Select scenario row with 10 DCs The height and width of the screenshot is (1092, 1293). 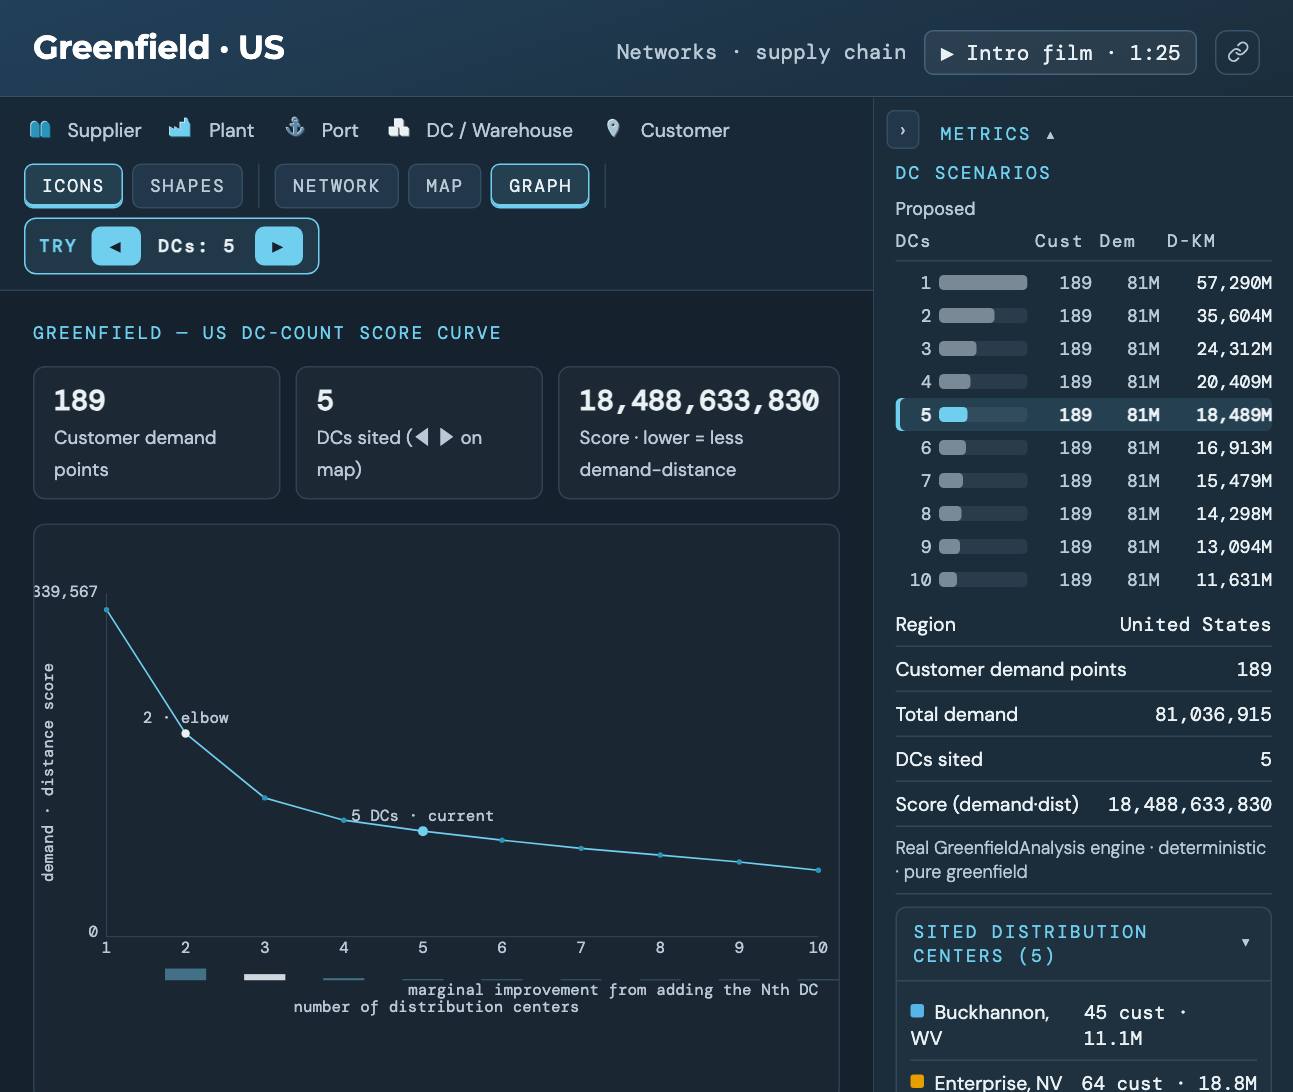[1084, 580]
